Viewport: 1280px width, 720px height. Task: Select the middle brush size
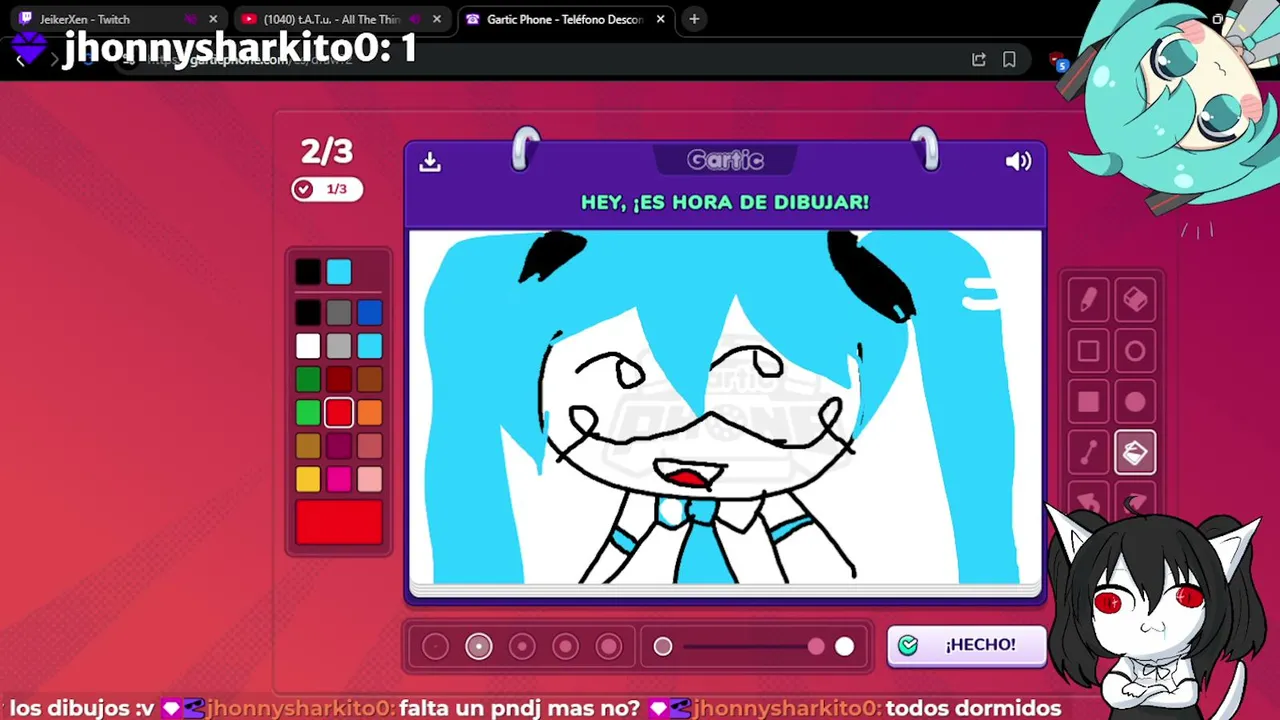click(x=522, y=647)
